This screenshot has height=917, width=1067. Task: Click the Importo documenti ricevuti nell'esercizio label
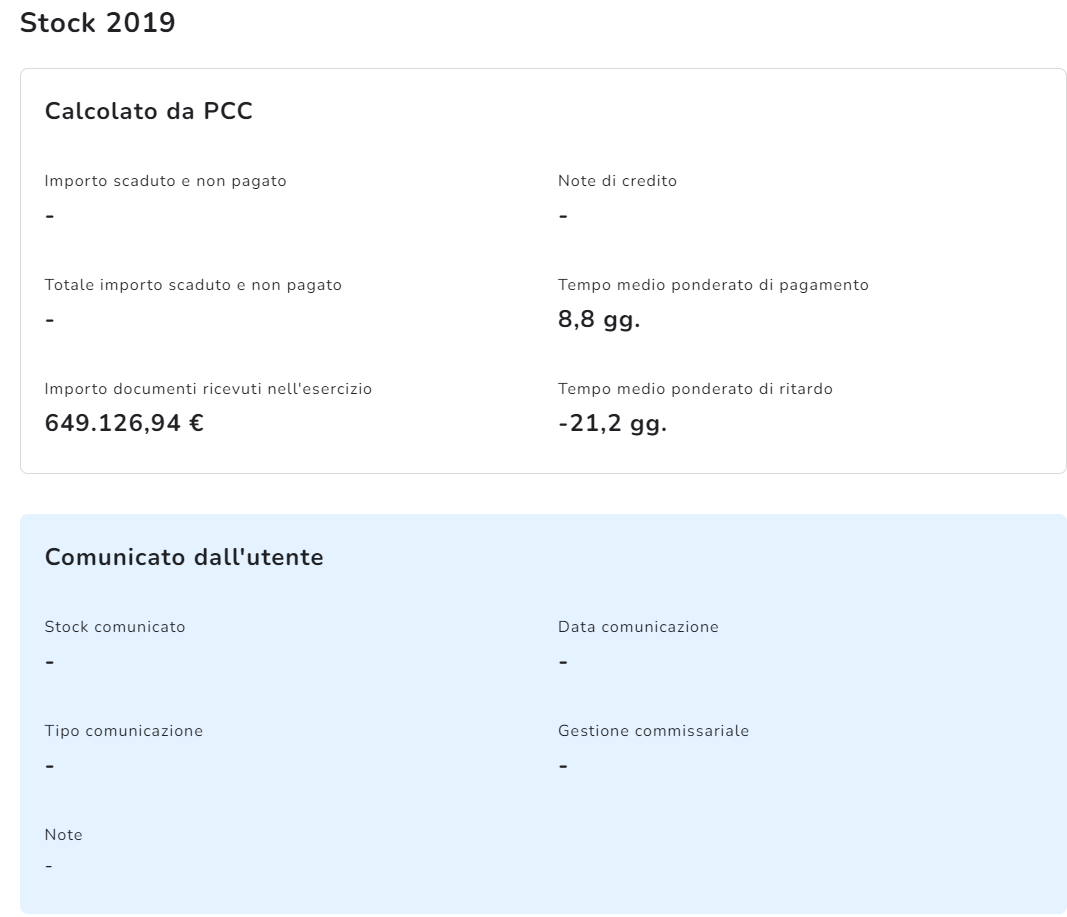coord(208,389)
